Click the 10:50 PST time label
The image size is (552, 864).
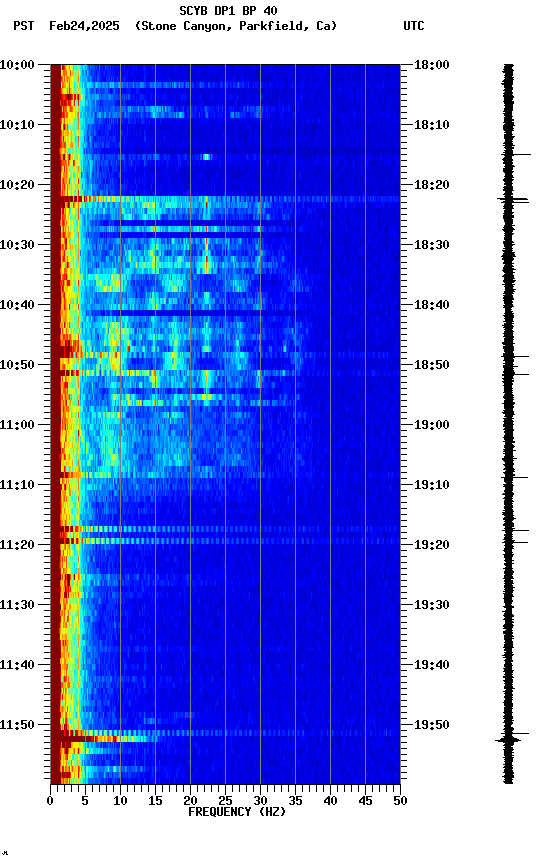click(17, 365)
